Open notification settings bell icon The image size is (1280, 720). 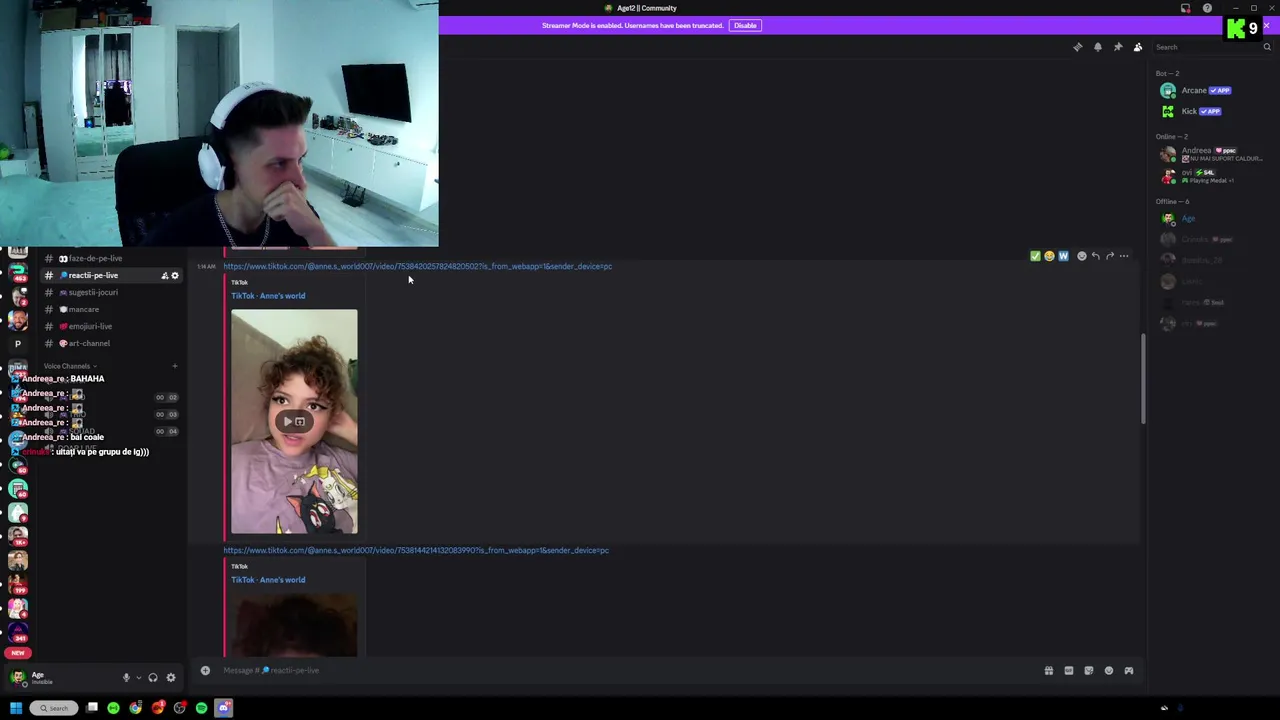[1098, 47]
